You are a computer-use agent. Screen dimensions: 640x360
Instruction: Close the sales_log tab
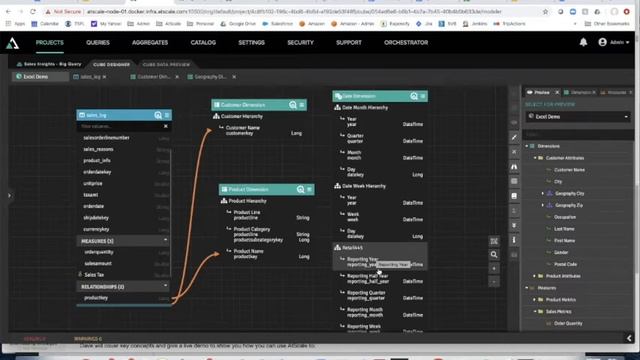[x=105, y=77]
